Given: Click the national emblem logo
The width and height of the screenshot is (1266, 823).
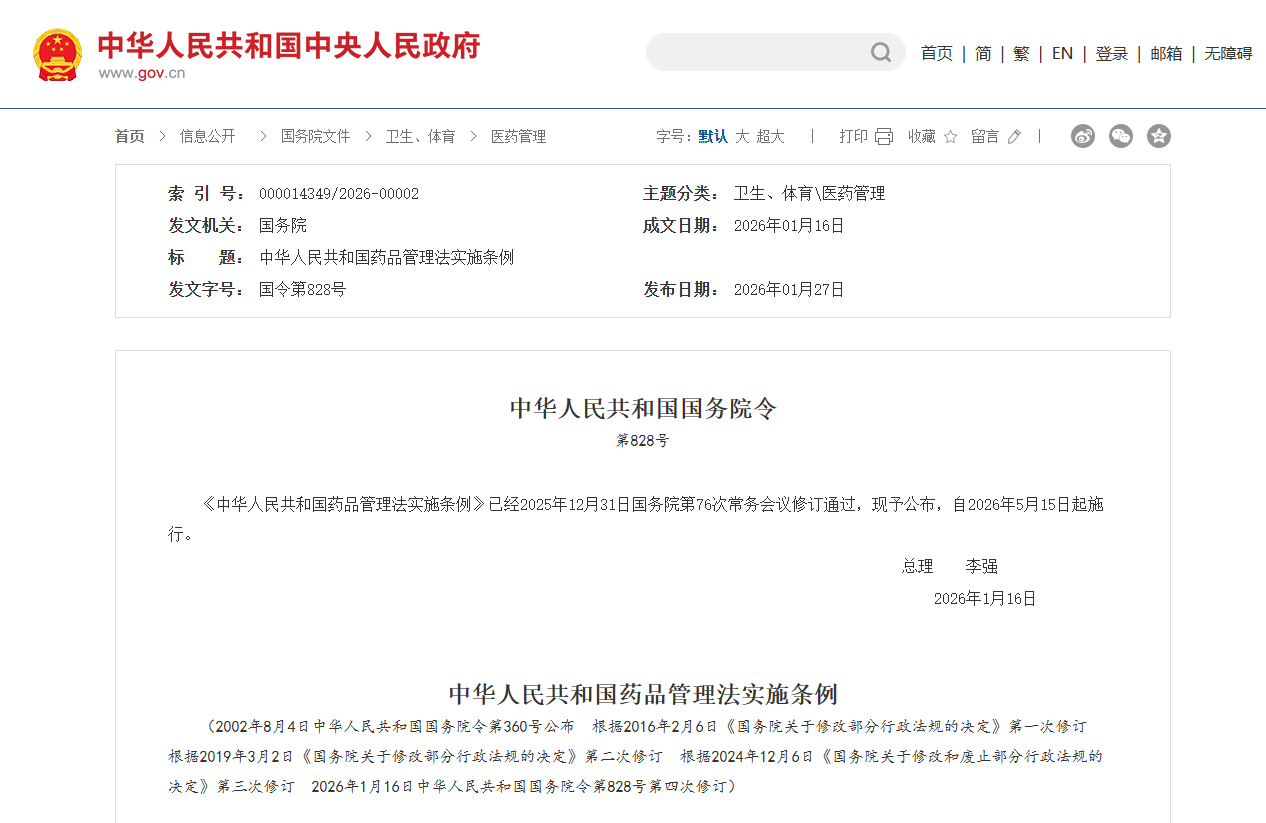Looking at the screenshot, I should point(58,54).
